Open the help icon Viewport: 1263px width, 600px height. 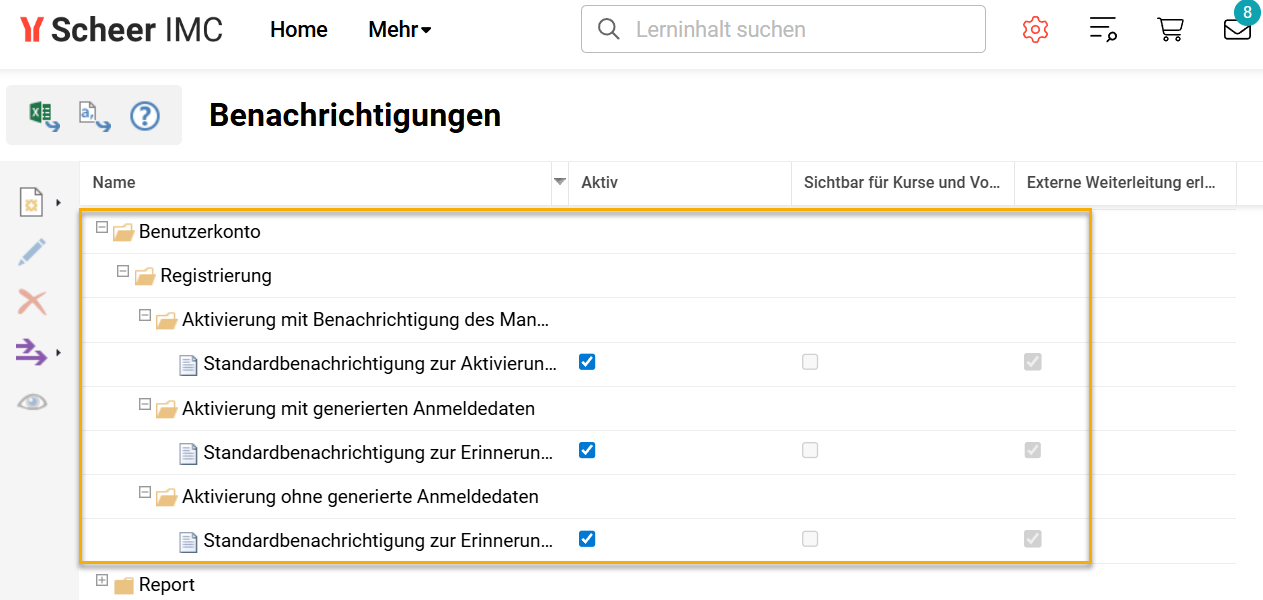pos(144,115)
